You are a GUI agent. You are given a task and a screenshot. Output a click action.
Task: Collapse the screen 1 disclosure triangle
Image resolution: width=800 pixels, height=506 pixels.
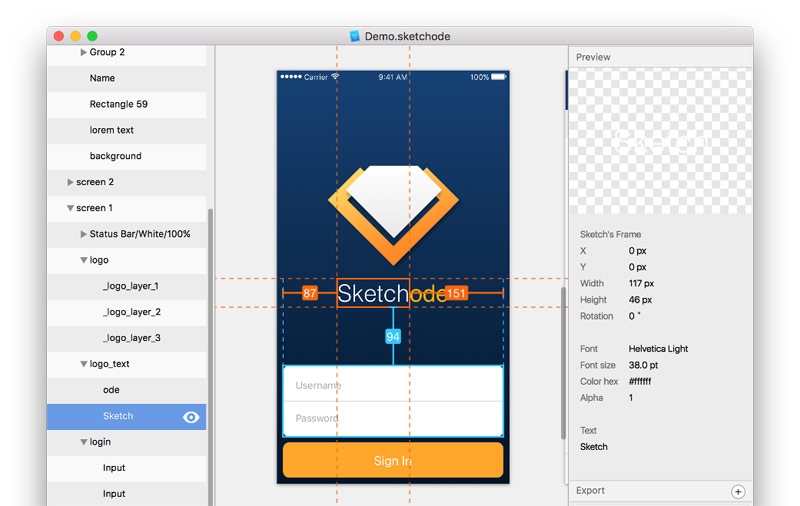pyautogui.click(x=70, y=208)
